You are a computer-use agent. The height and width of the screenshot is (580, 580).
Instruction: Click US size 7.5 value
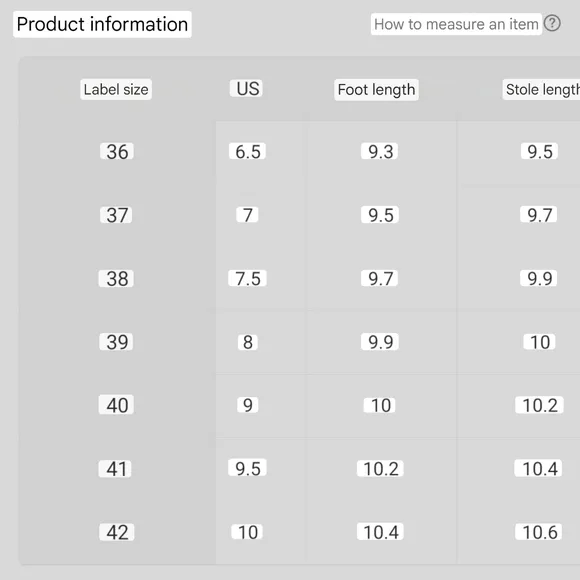click(x=247, y=279)
